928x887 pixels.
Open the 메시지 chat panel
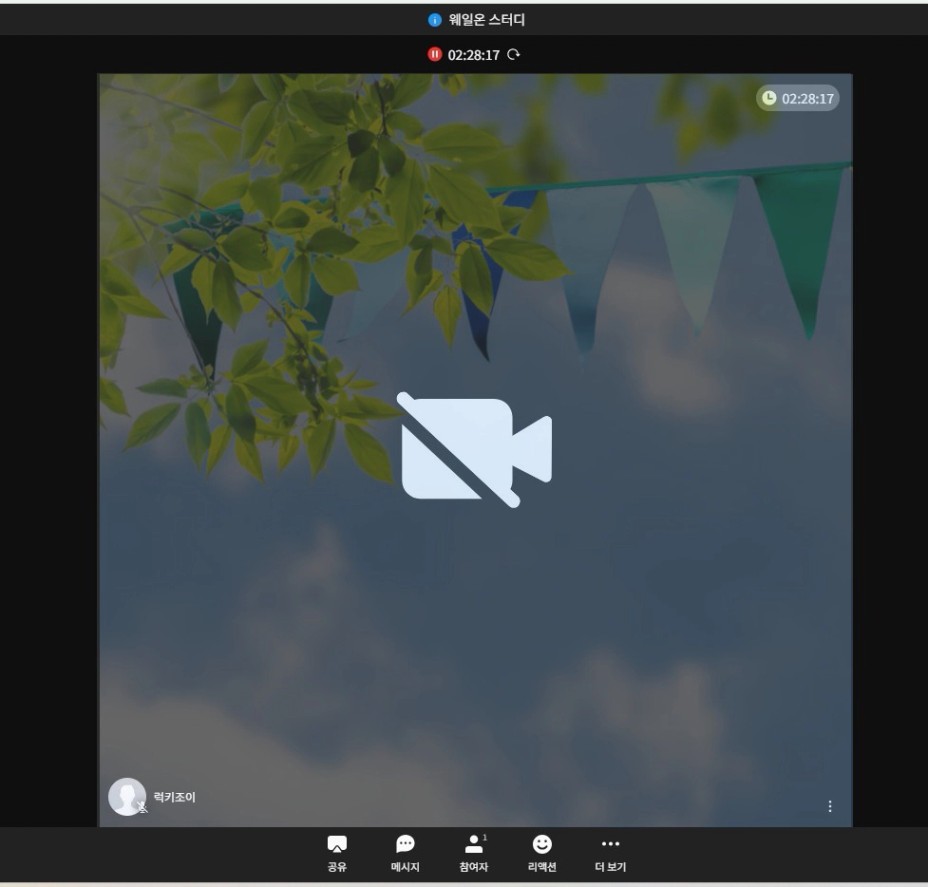(x=405, y=853)
